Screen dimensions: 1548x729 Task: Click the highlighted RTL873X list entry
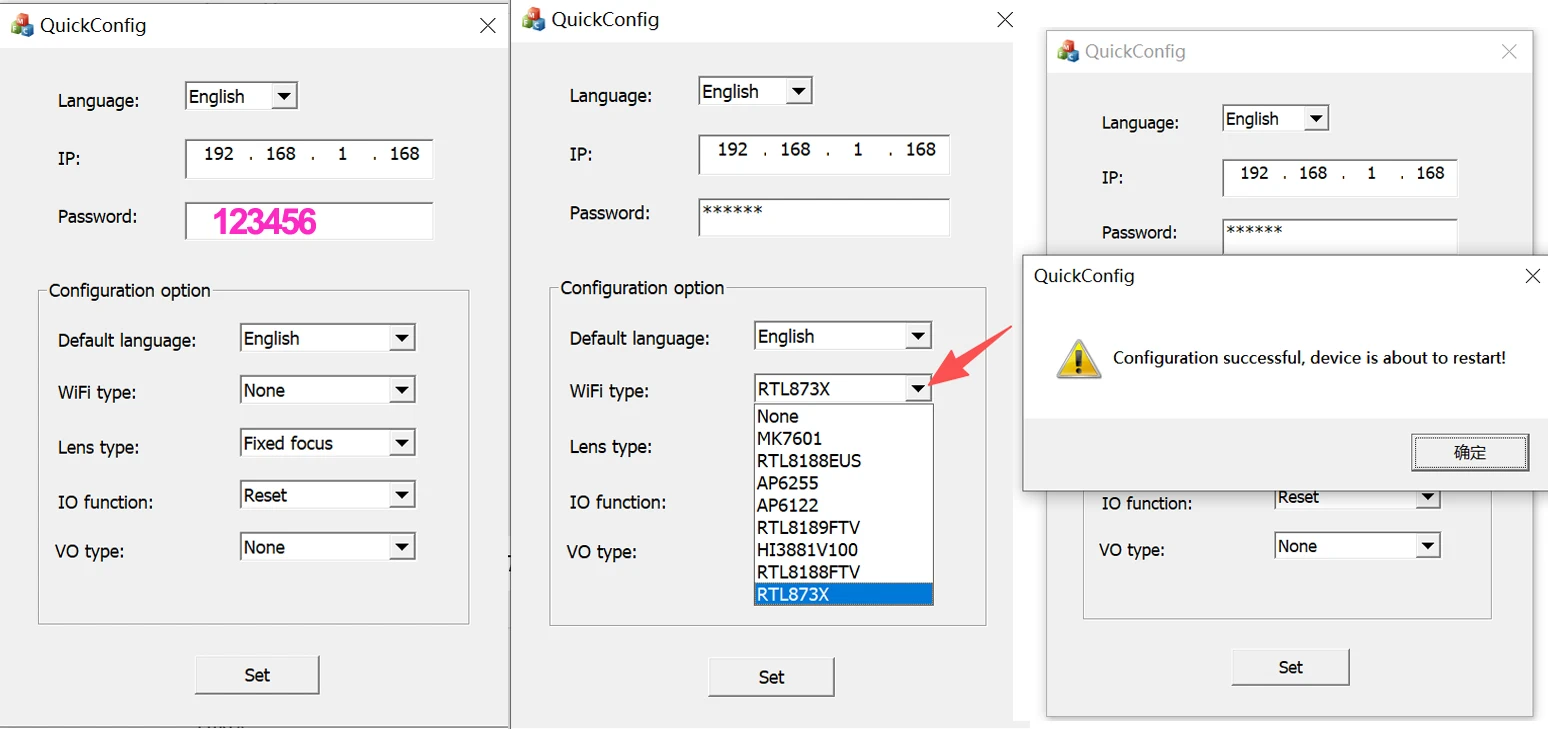(x=793, y=594)
